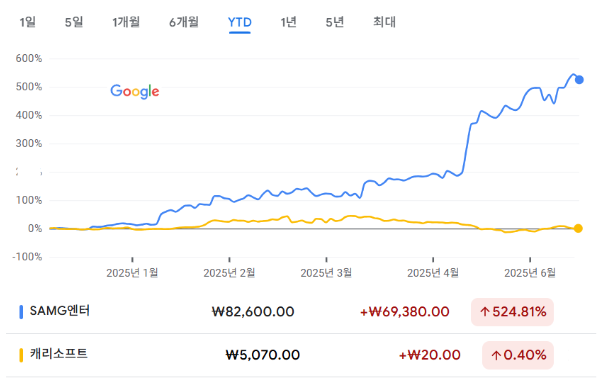Click the 524.81% gain badge
Viewport: 604px width, 389px height.
coord(512,312)
